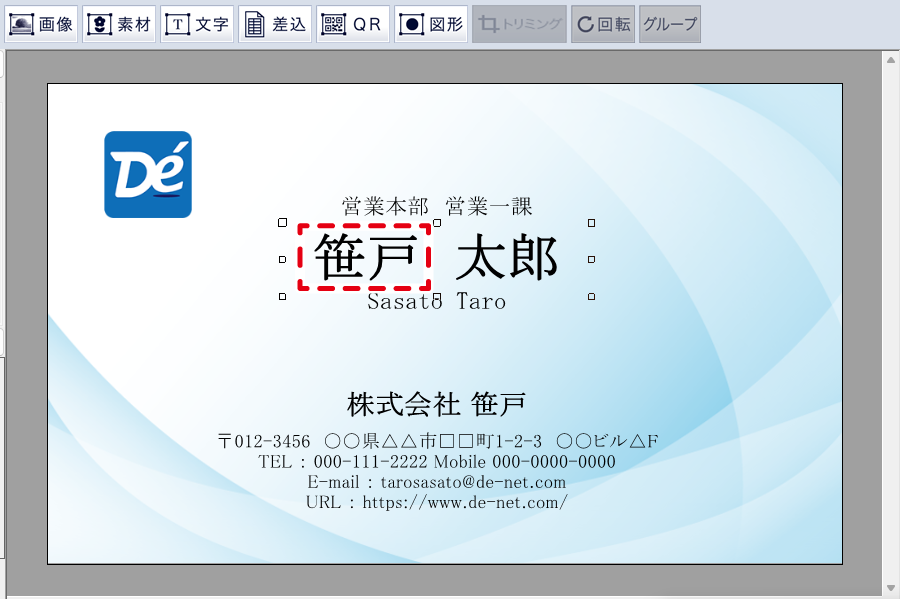Screen dimensions: 900x599
Task: Click the bottom-right selection handle of name box
Action: 591,297
